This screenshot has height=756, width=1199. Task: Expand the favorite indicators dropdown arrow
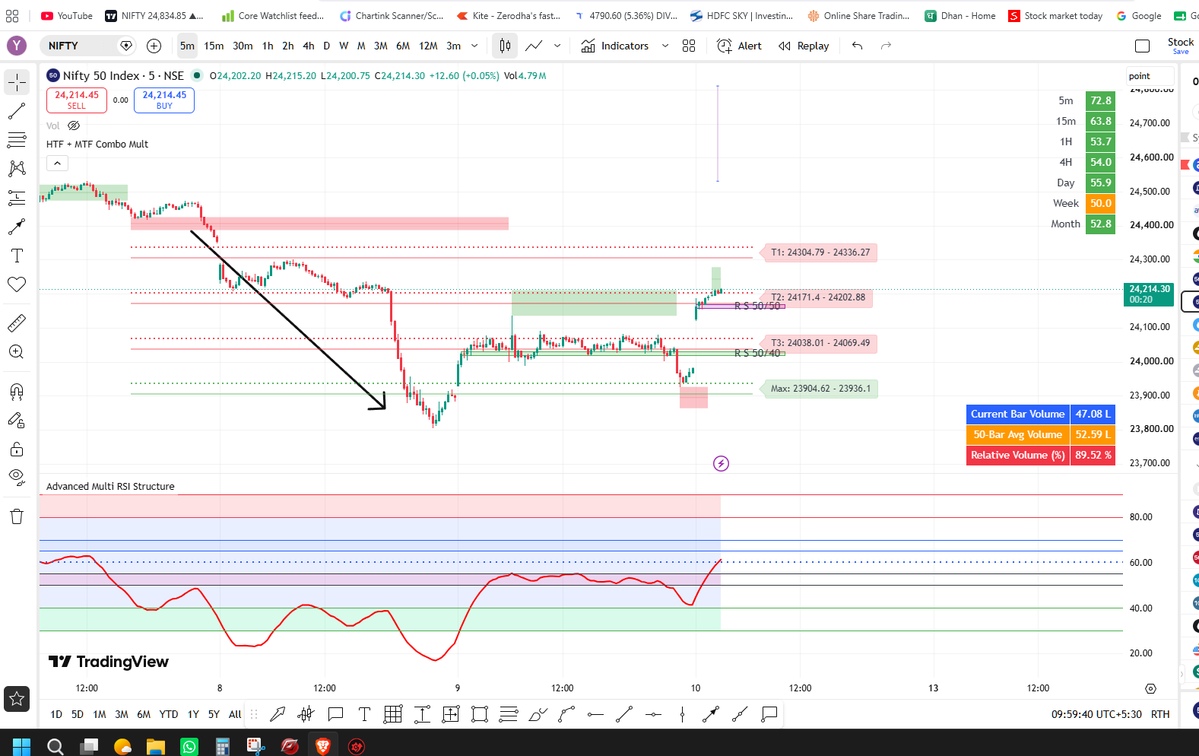pos(665,46)
